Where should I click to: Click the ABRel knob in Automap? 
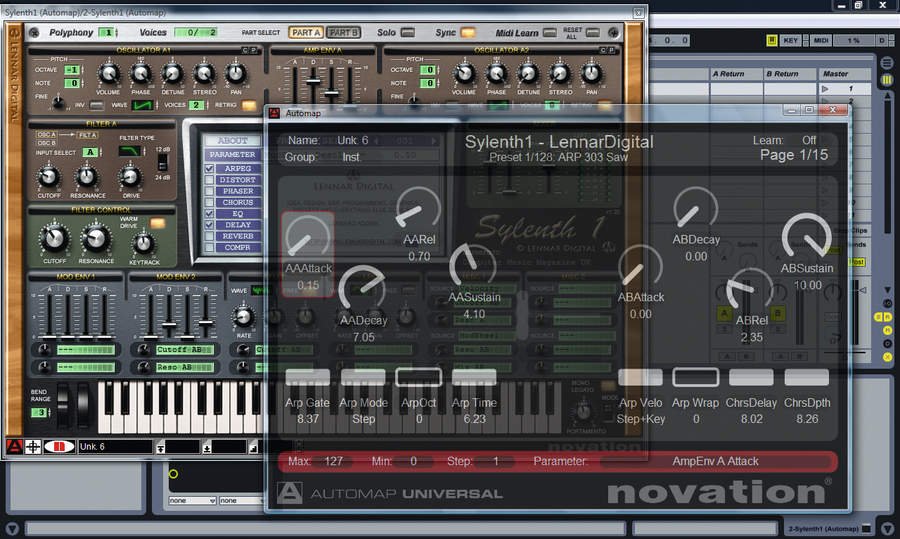click(x=751, y=290)
